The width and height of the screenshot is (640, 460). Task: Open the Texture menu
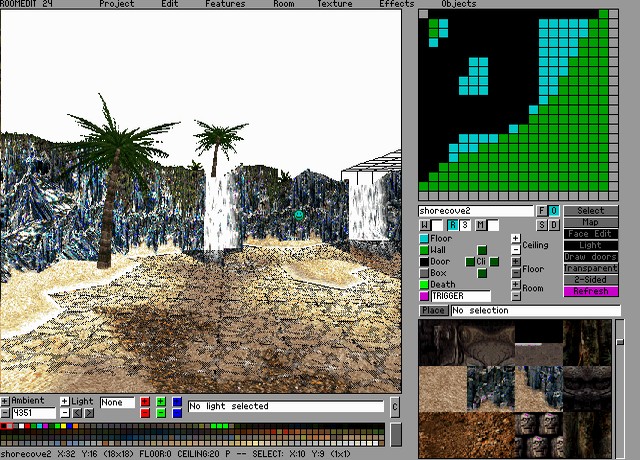(334, 4)
